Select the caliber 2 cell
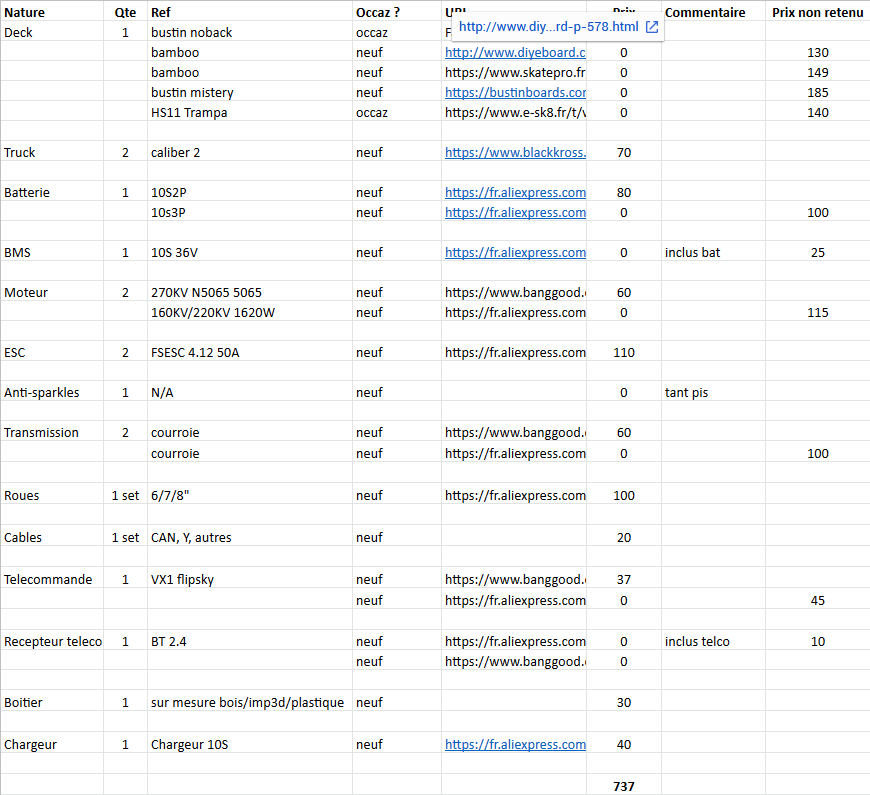 coord(250,153)
